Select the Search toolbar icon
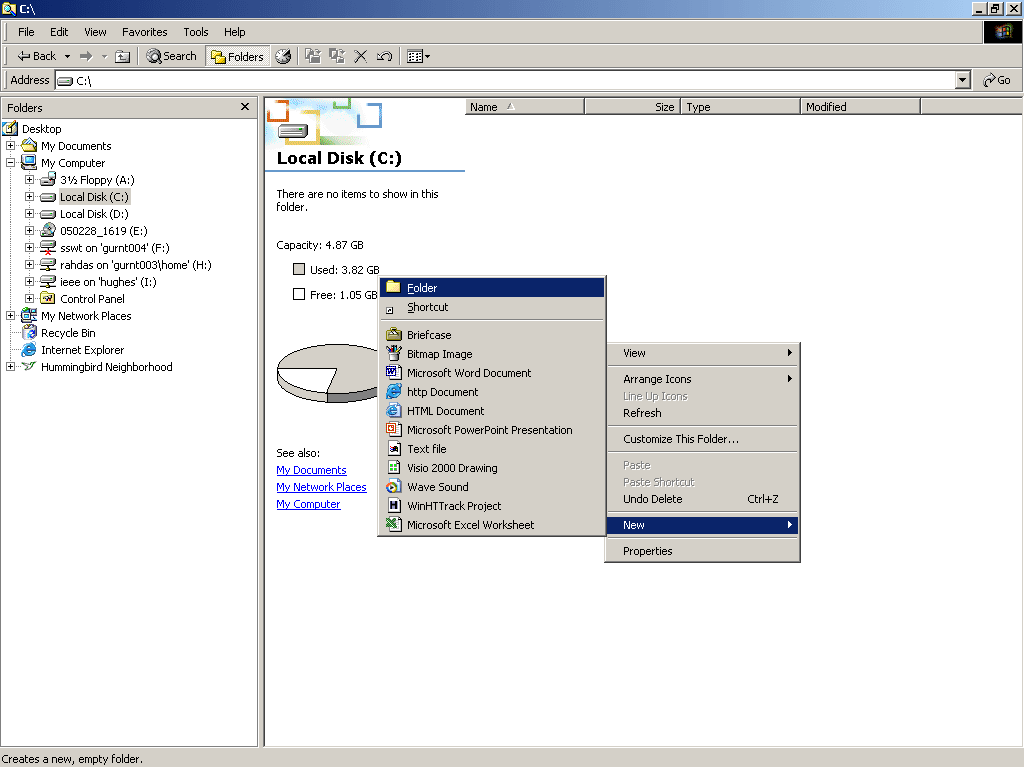 coord(170,56)
